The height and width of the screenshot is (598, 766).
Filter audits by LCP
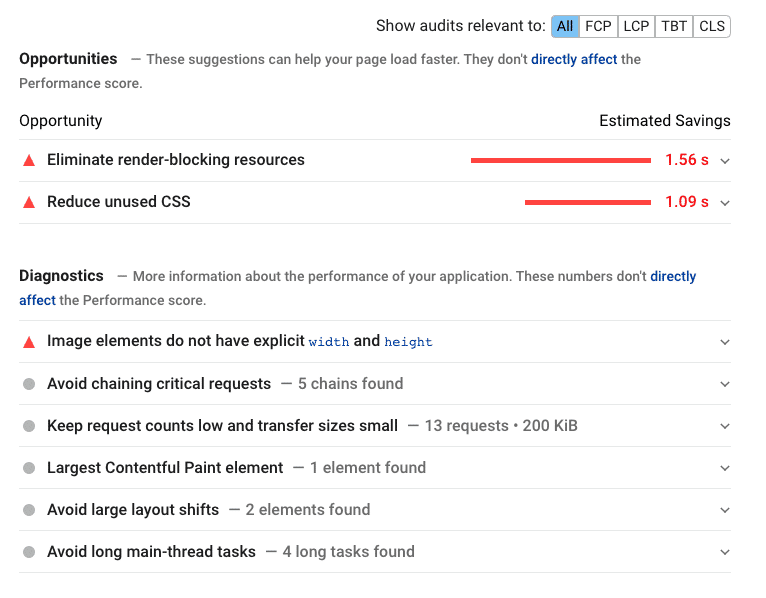636,26
